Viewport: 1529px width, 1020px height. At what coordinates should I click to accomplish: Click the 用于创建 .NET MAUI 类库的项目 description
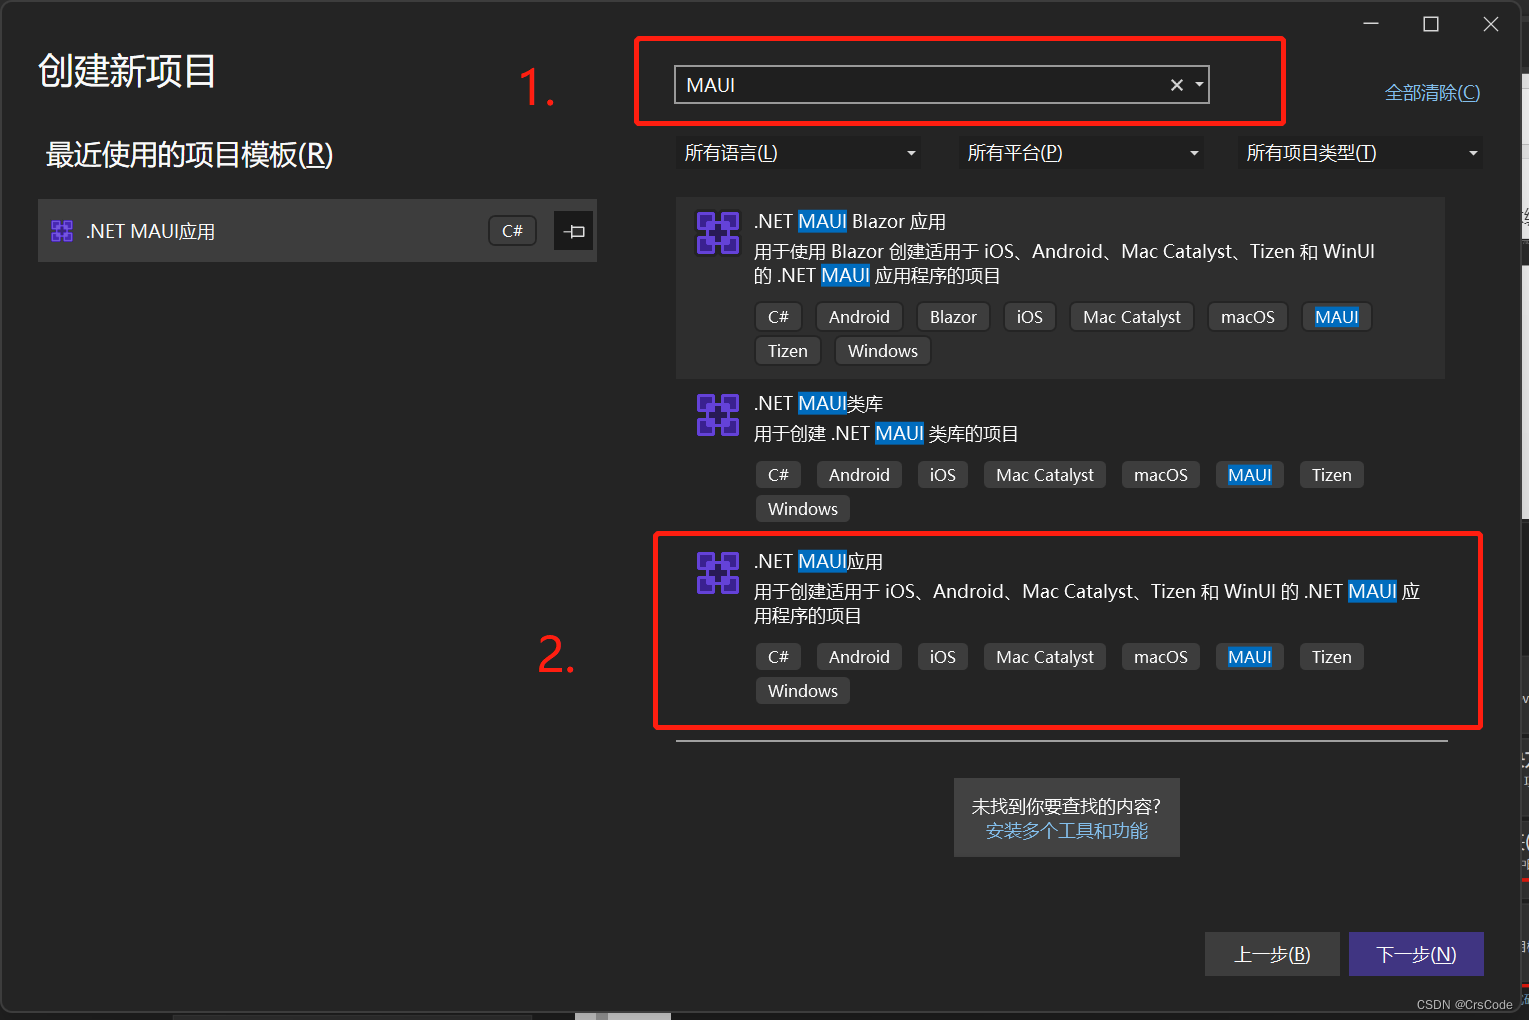[x=886, y=433]
